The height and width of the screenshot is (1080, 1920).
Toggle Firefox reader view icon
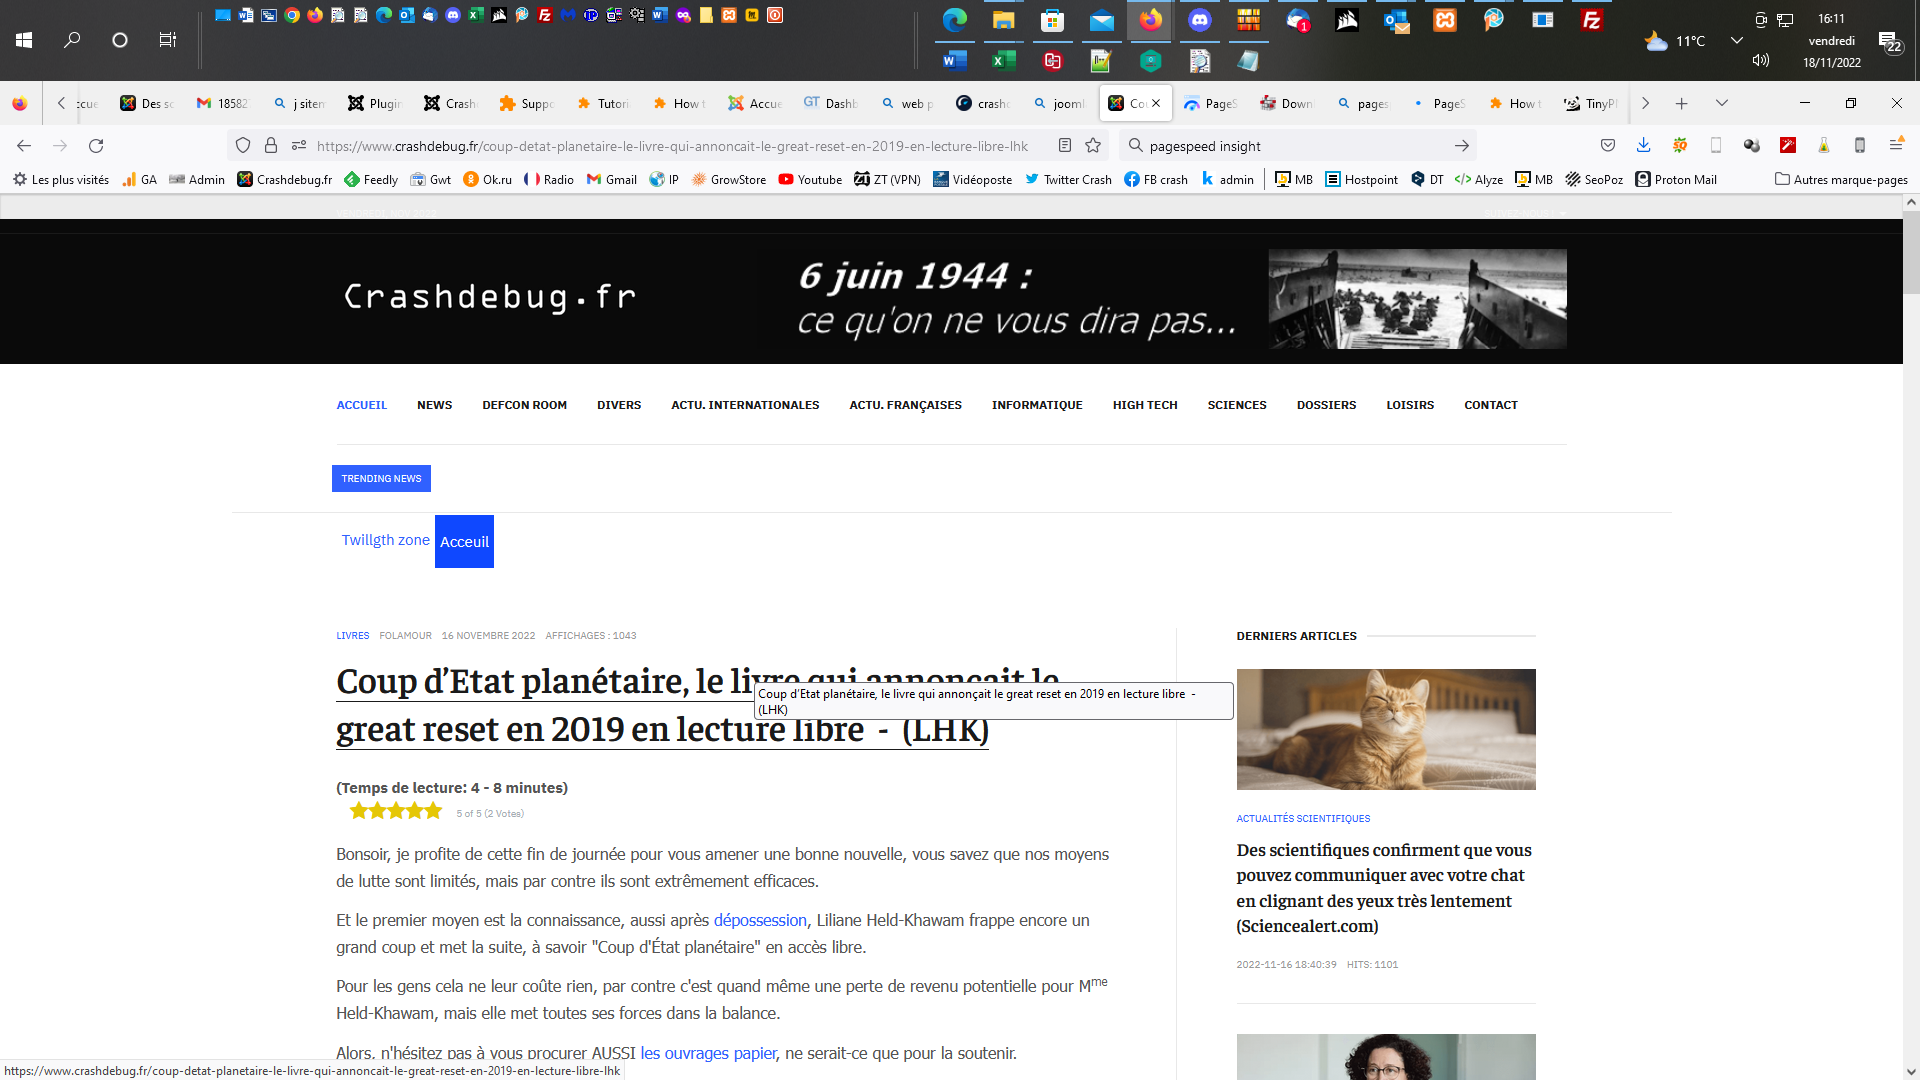click(x=1065, y=146)
